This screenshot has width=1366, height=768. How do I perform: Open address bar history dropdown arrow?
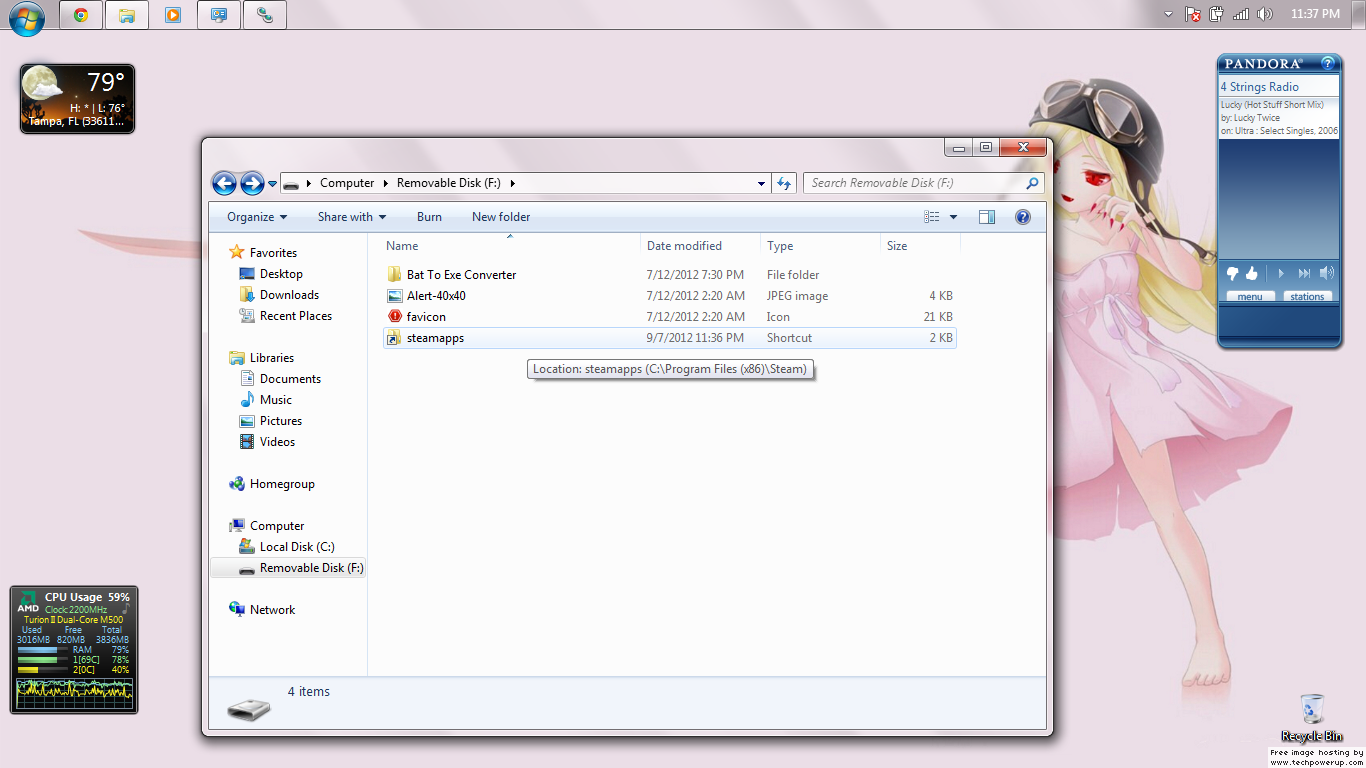[762, 183]
